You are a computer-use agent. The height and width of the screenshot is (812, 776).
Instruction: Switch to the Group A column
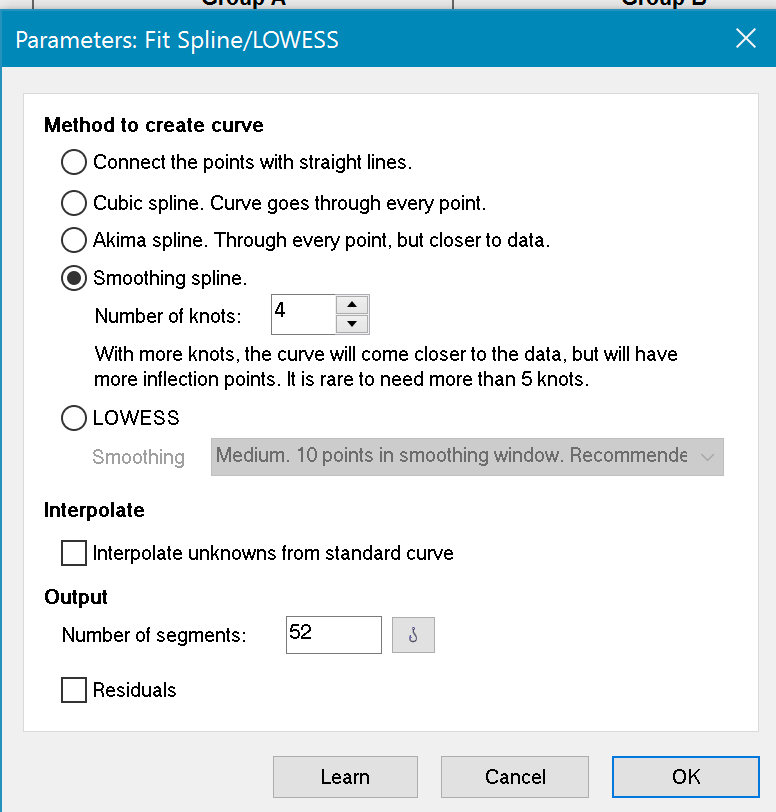pos(242,6)
